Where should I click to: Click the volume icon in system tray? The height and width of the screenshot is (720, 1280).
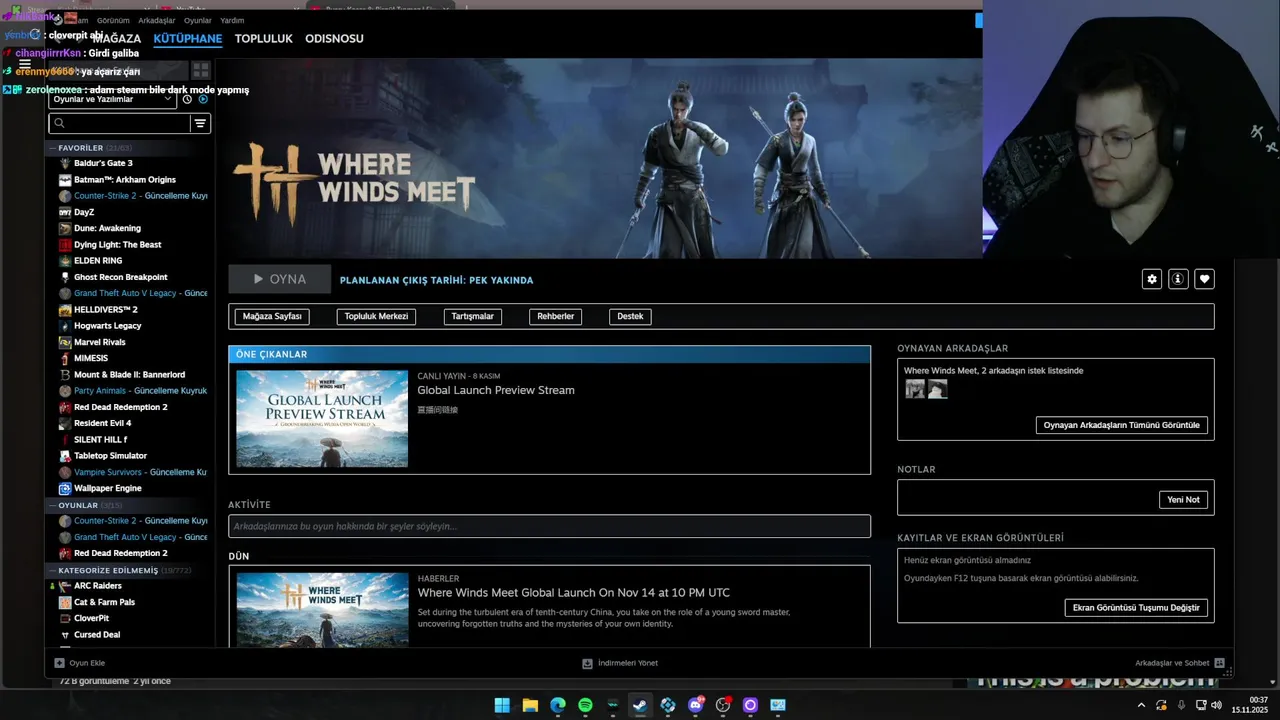[x=1216, y=705]
